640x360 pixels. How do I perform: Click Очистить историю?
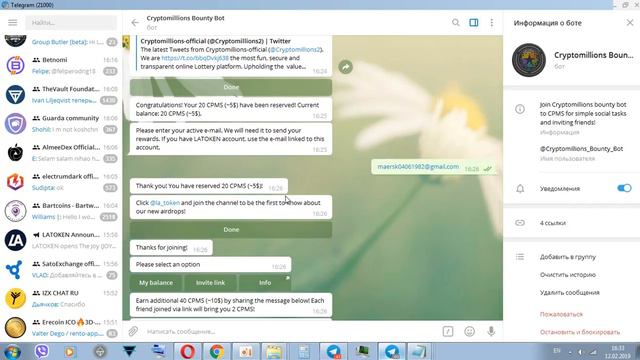[x=567, y=275]
